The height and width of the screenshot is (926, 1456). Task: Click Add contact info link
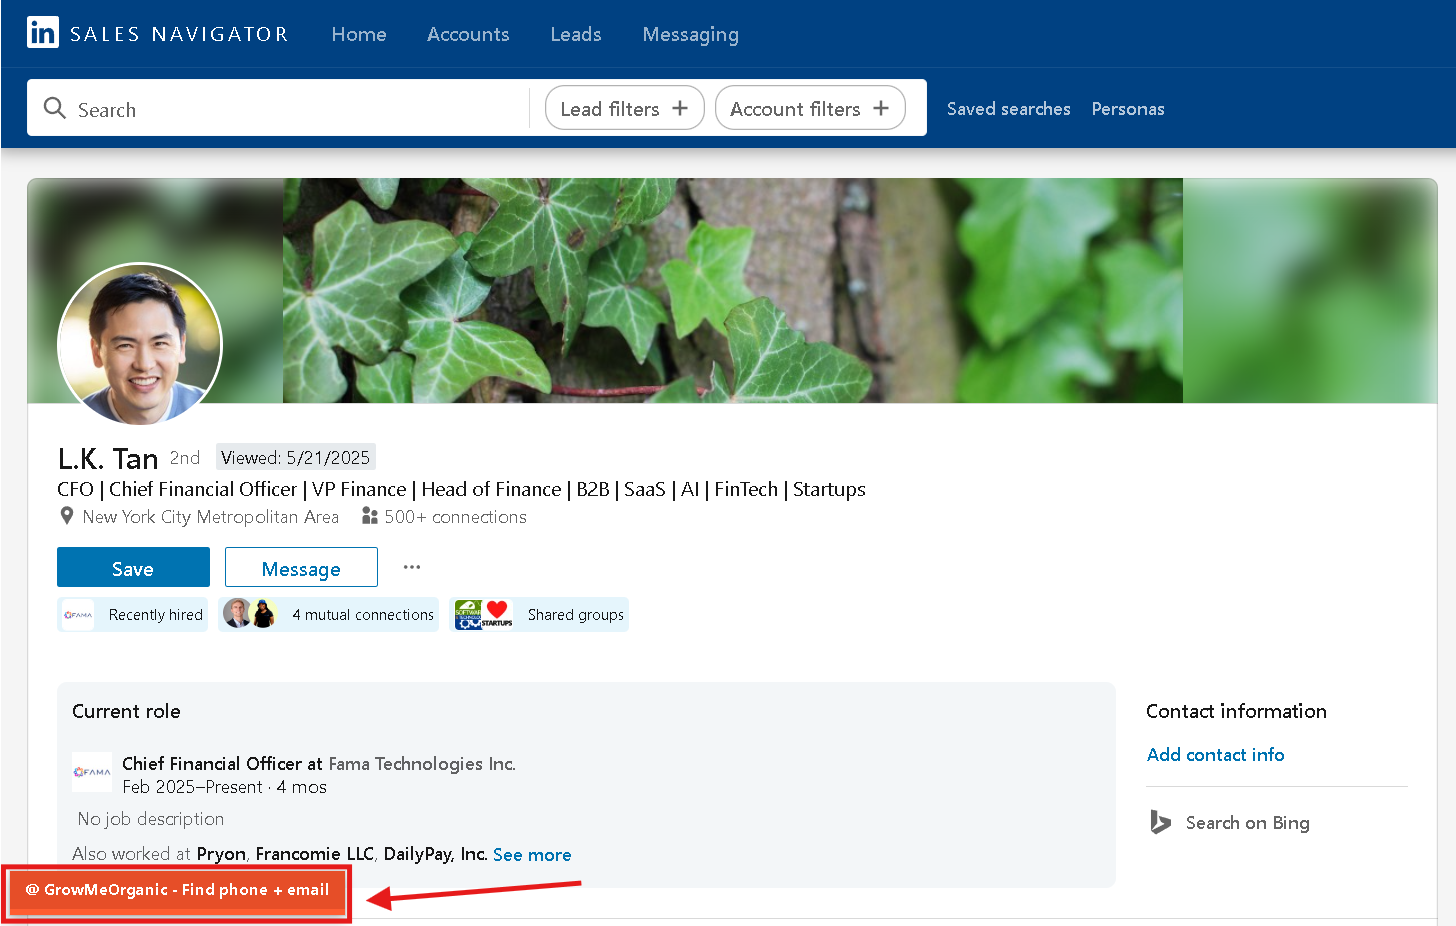(1215, 755)
